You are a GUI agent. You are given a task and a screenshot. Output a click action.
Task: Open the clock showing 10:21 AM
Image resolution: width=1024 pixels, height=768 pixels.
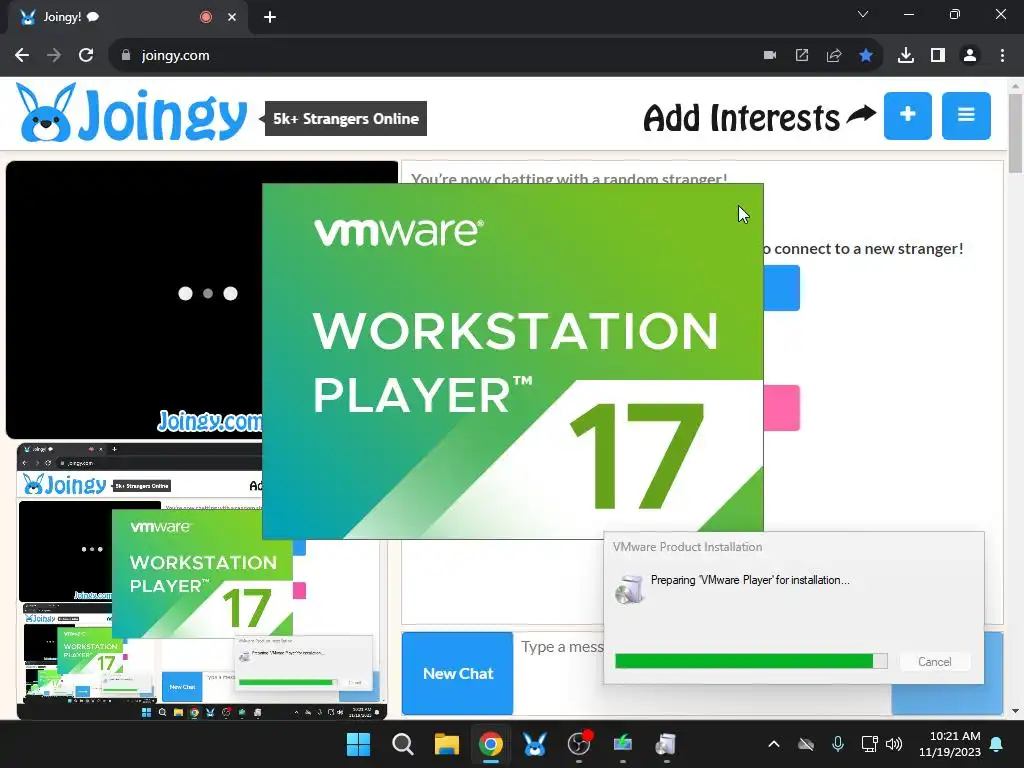point(950,744)
